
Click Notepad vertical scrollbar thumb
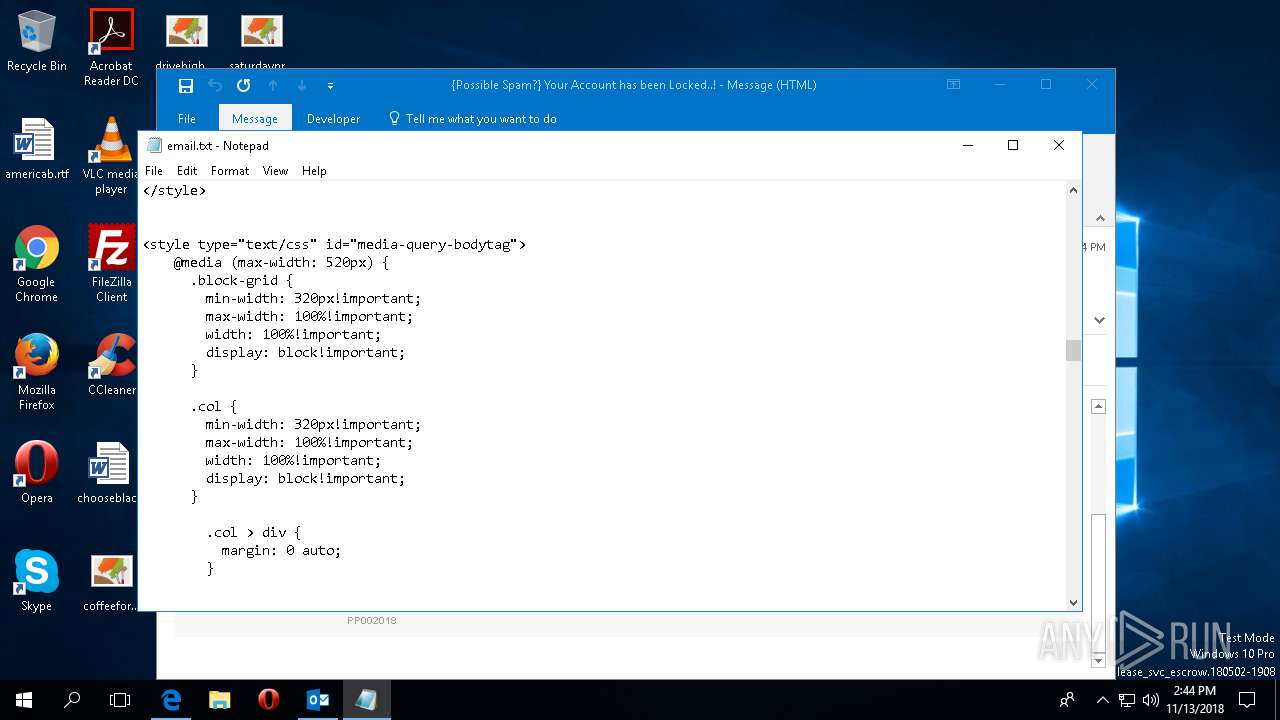[1073, 350]
